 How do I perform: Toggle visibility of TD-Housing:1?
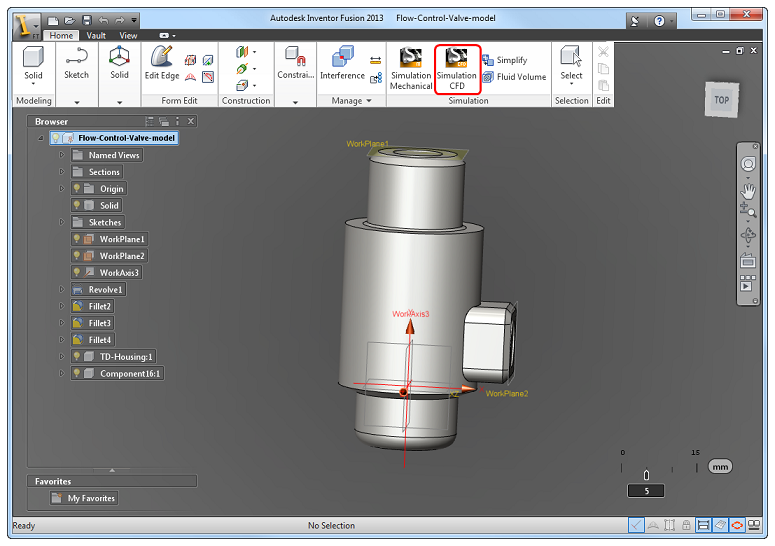pos(77,356)
